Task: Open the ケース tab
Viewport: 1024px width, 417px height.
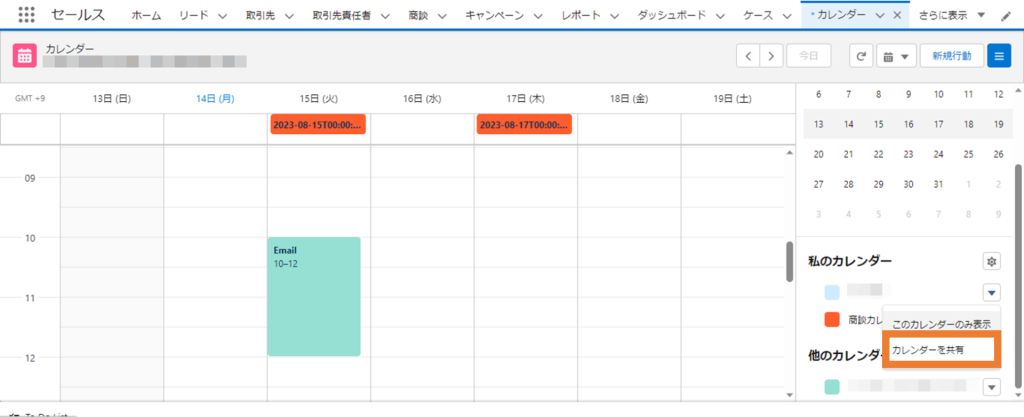Action: [758, 16]
